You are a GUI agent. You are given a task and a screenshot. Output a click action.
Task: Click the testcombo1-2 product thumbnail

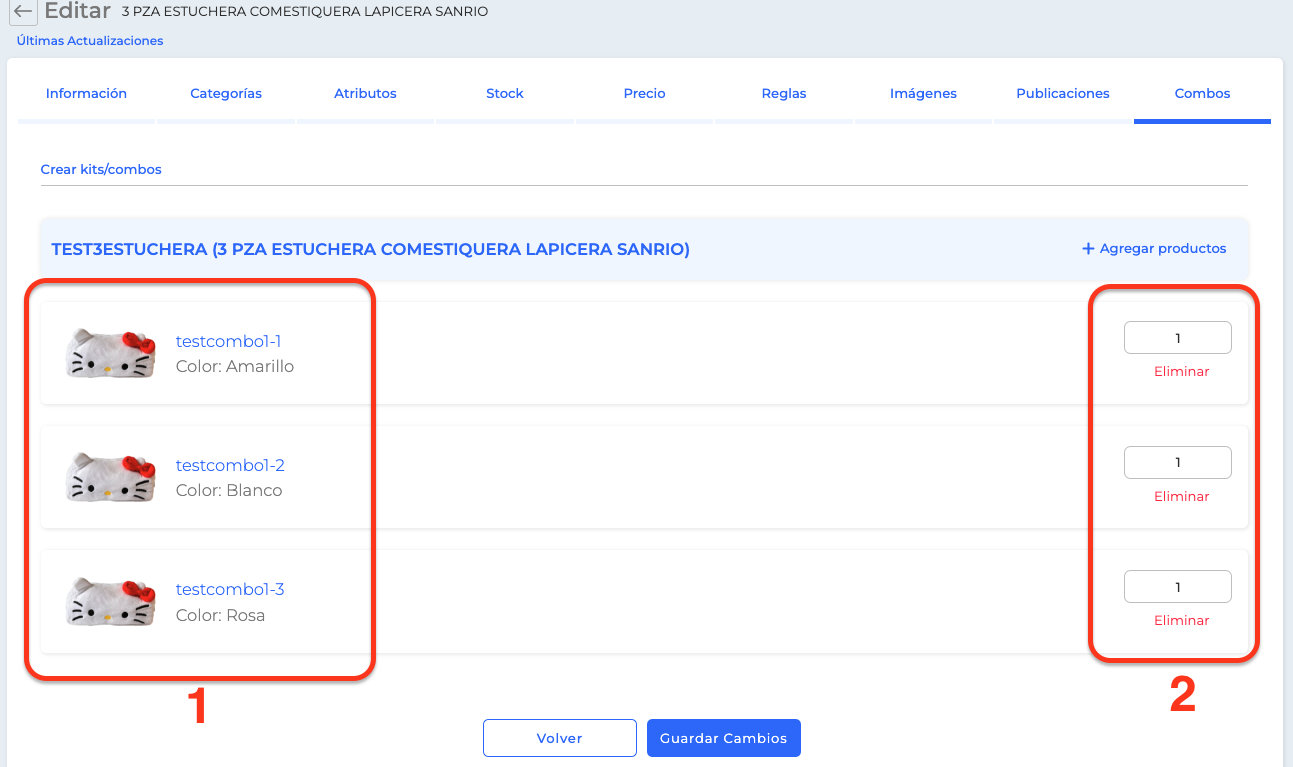[110, 477]
